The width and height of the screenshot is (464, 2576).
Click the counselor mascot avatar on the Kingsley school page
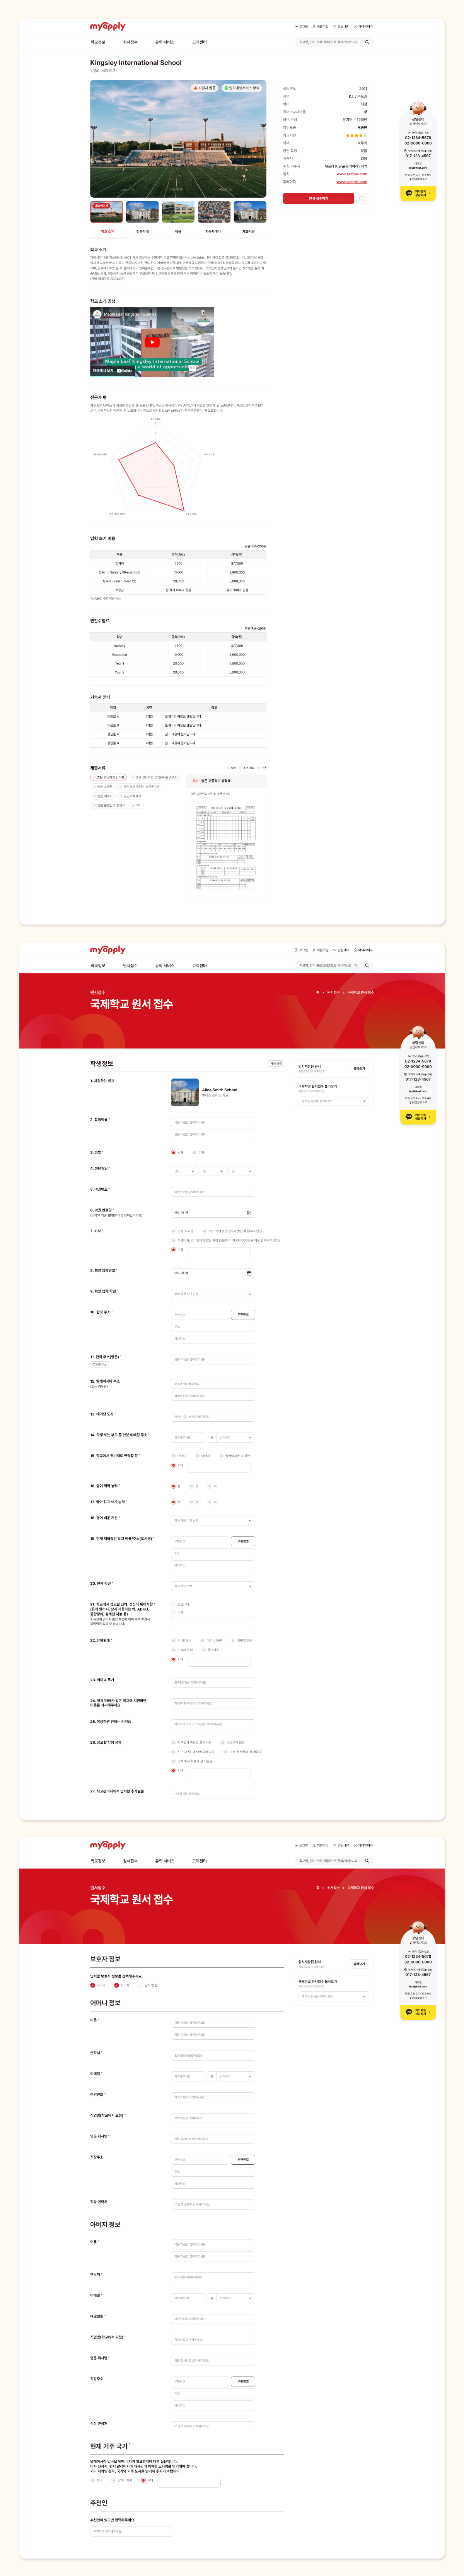tap(418, 108)
